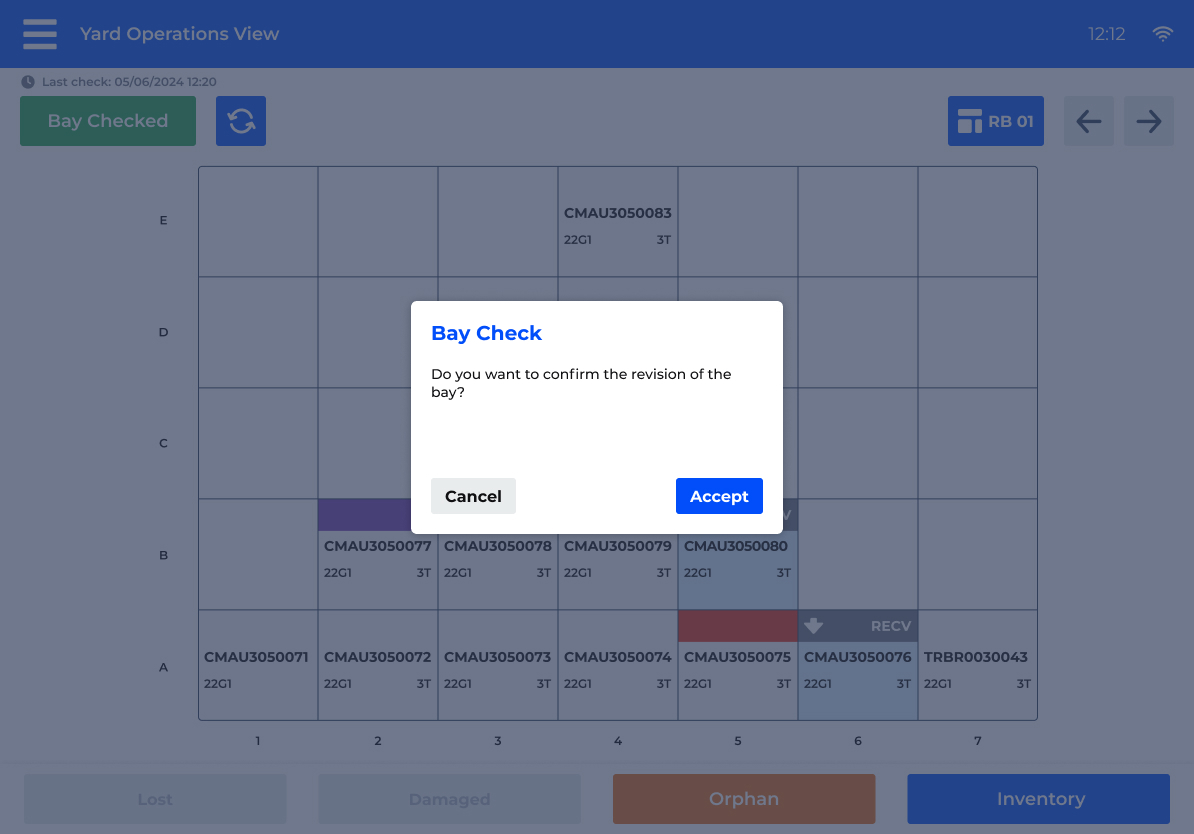Open the hamburger menu
1194x834 pixels.
tap(40, 34)
